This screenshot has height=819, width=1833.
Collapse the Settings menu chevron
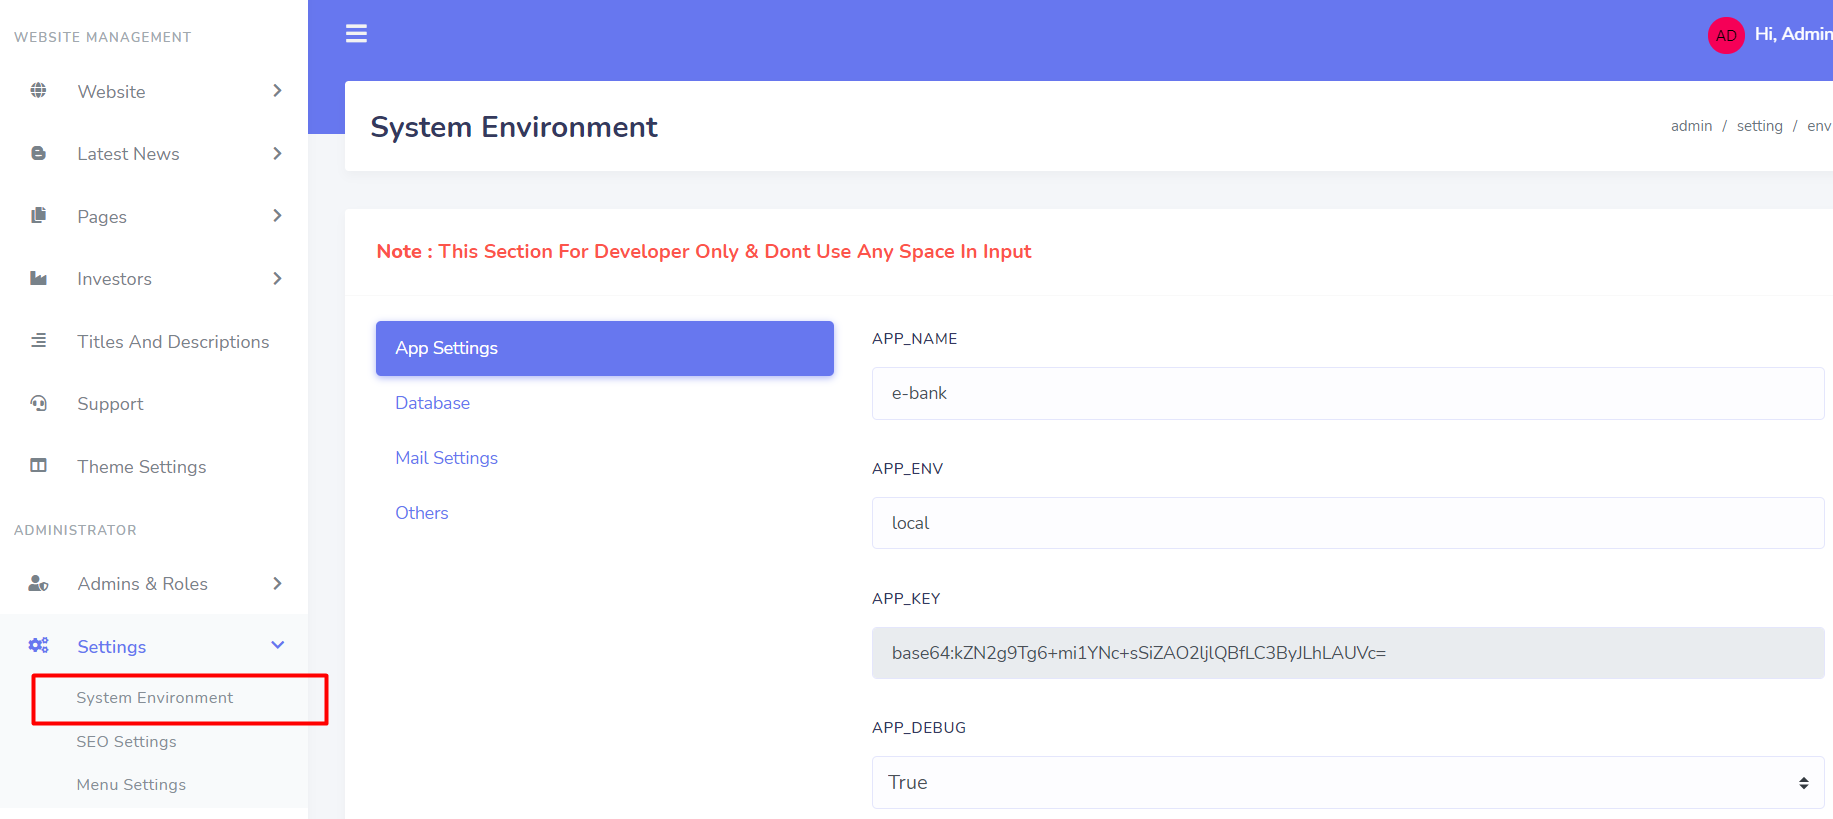click(277, 646)
